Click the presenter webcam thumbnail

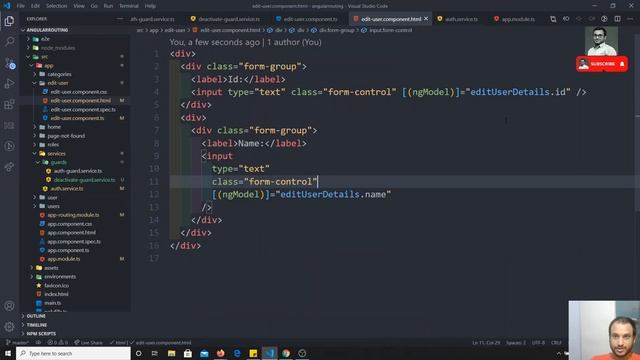[x=604, y=330]
